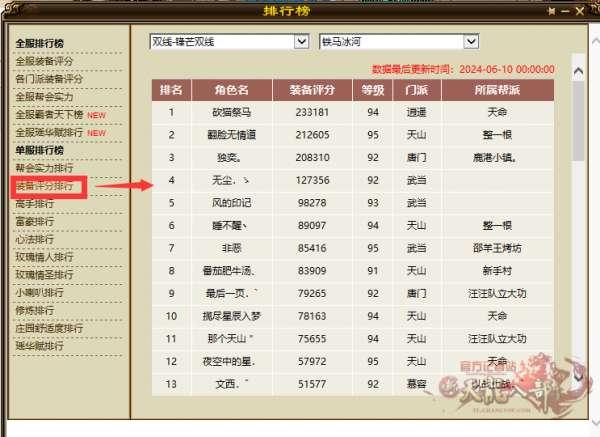
Task: Open 玫瑰情人排行 ranking list
Action: [x=44, y=257]
